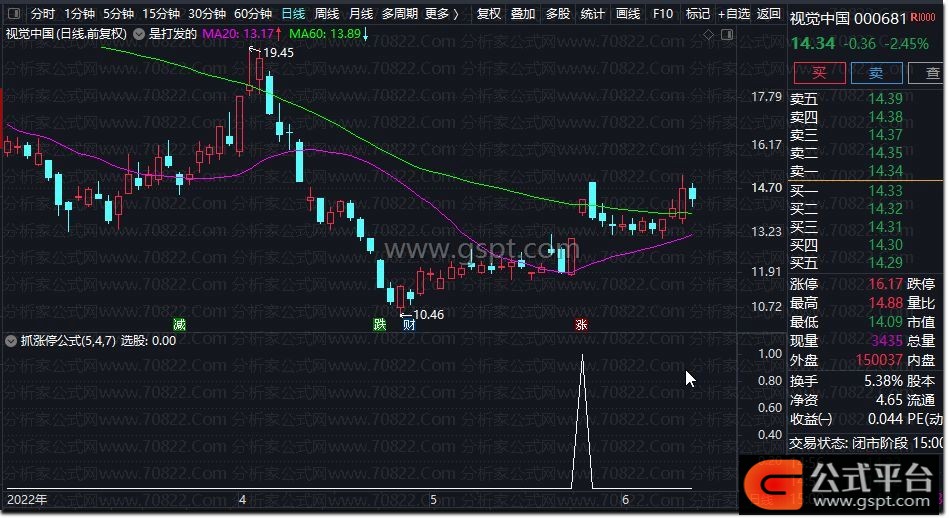The width and height of the screenshot is (949, 518).
Task: Click the green 跌 marker on chart
Action: click(379, 325)
